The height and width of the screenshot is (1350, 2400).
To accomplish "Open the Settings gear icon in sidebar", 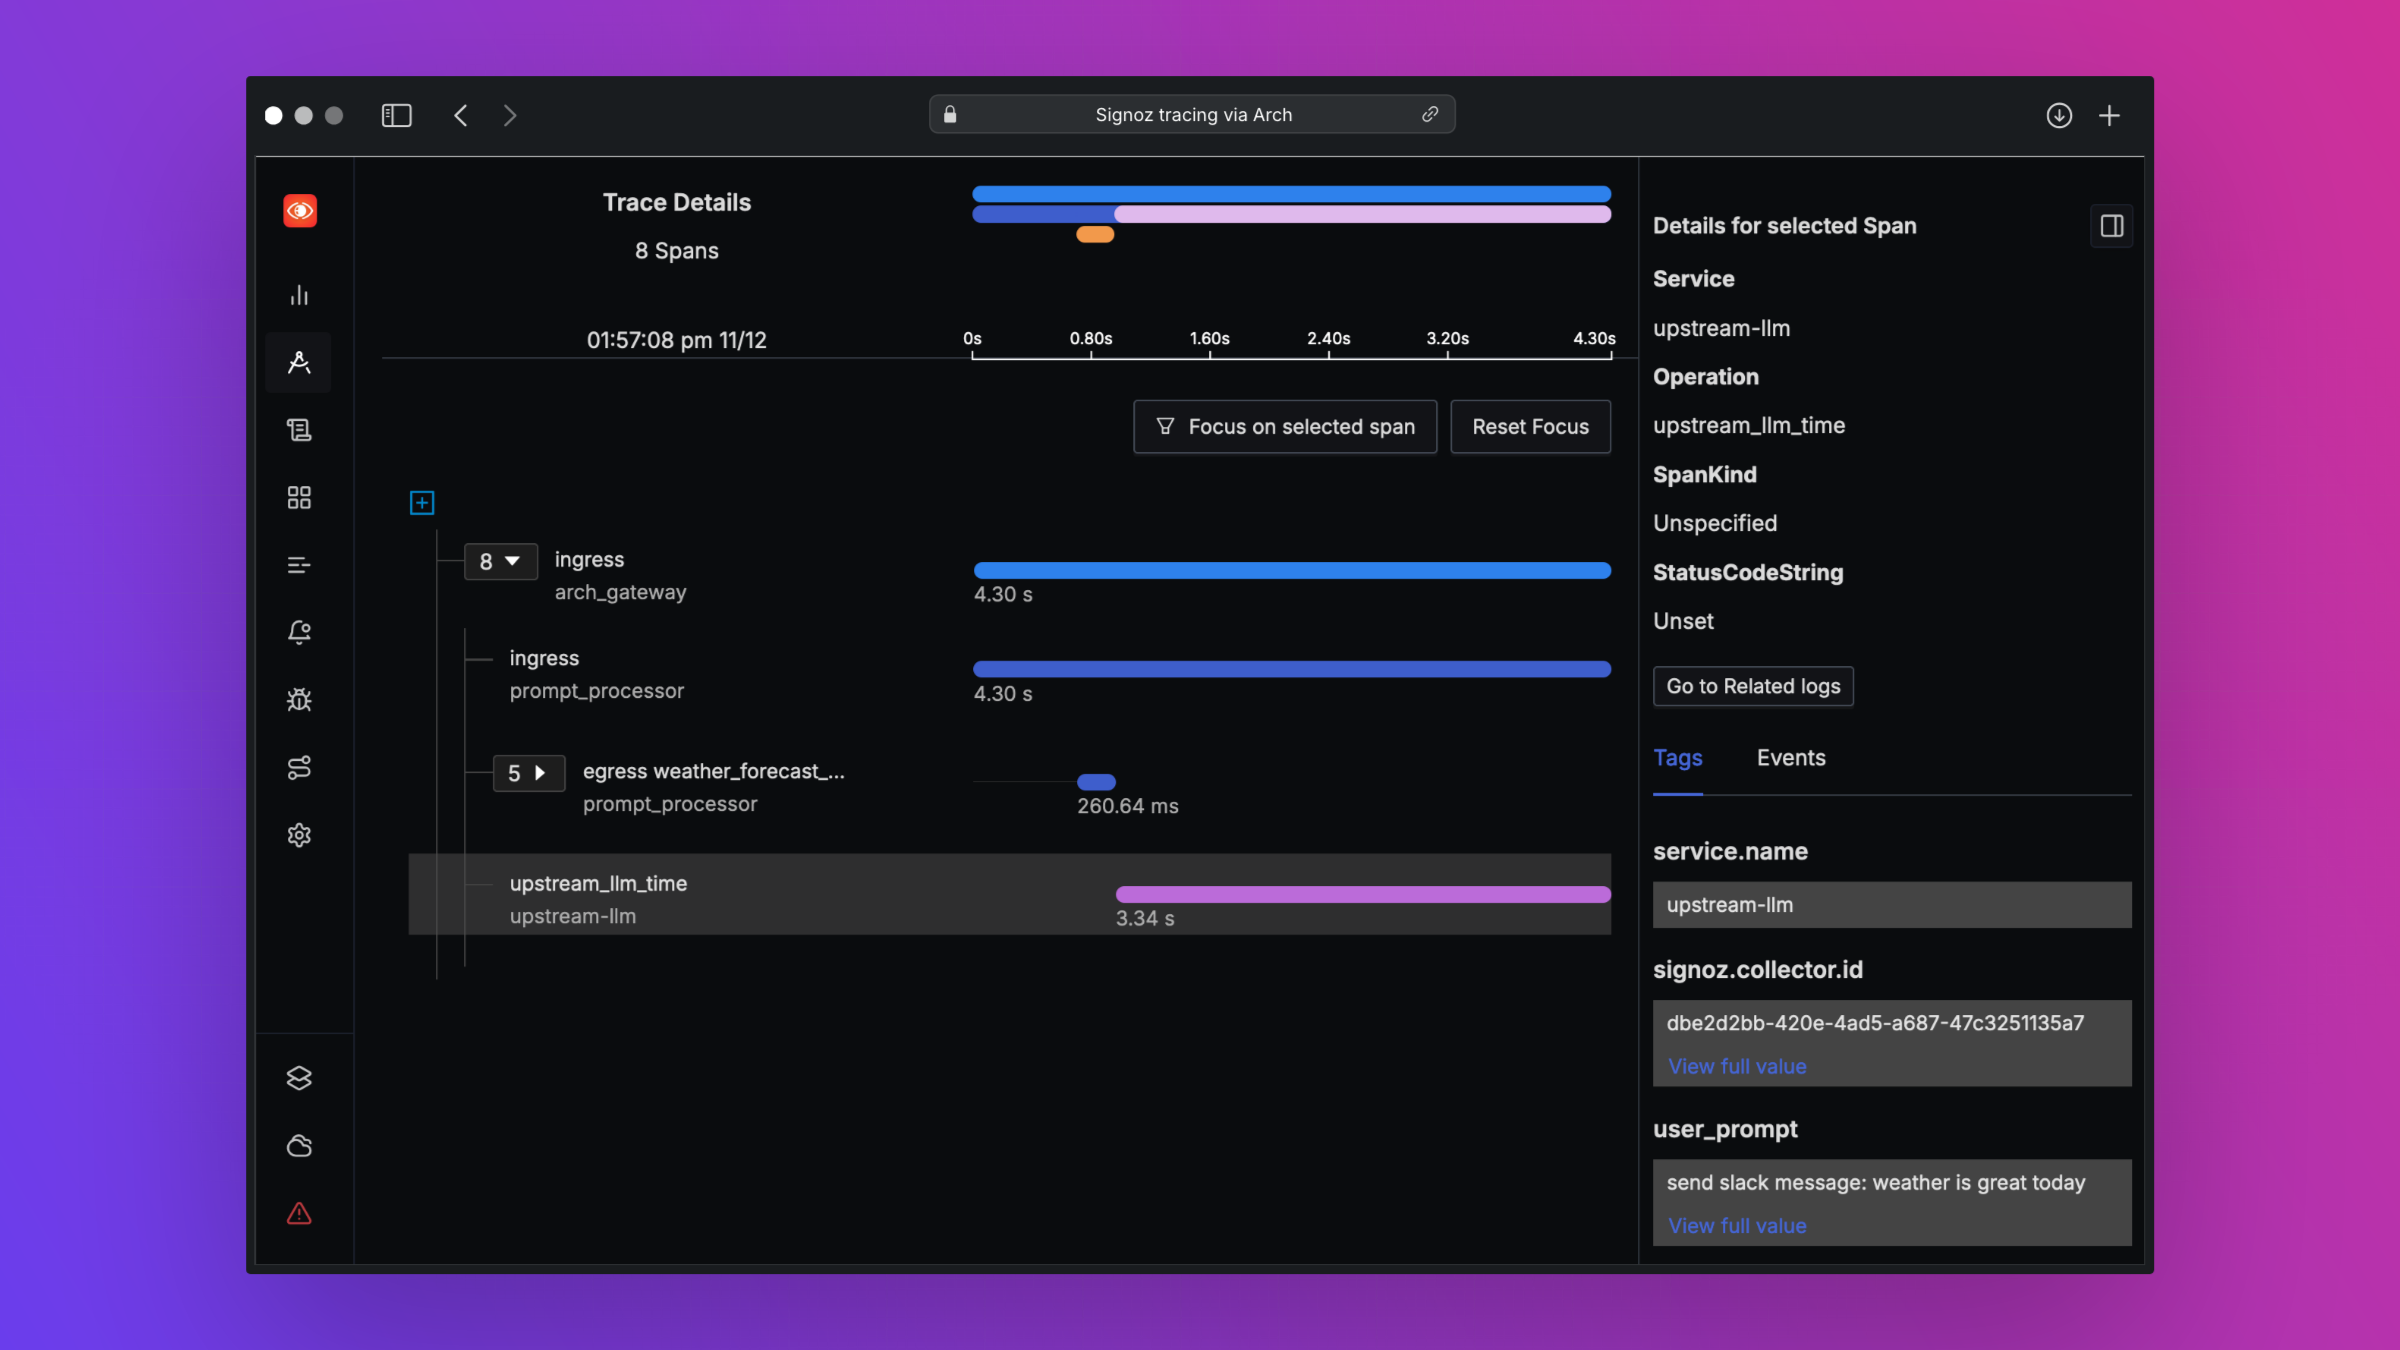I will (299, 835).
